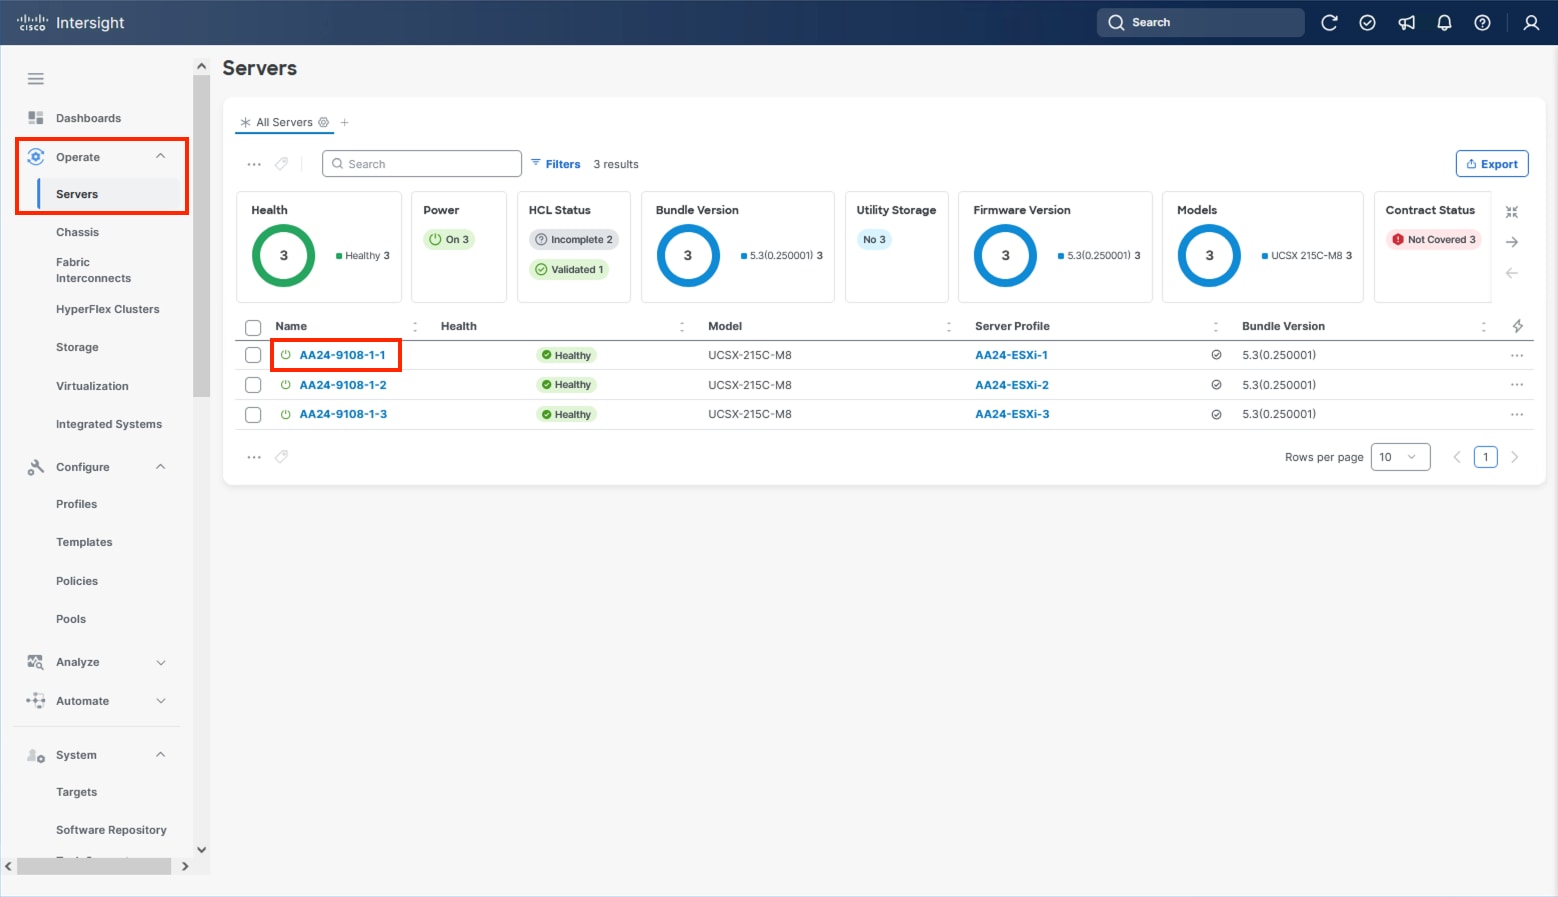Click the Export button
Viewport: 1558px width, 897px height.
click(1491, 164)
